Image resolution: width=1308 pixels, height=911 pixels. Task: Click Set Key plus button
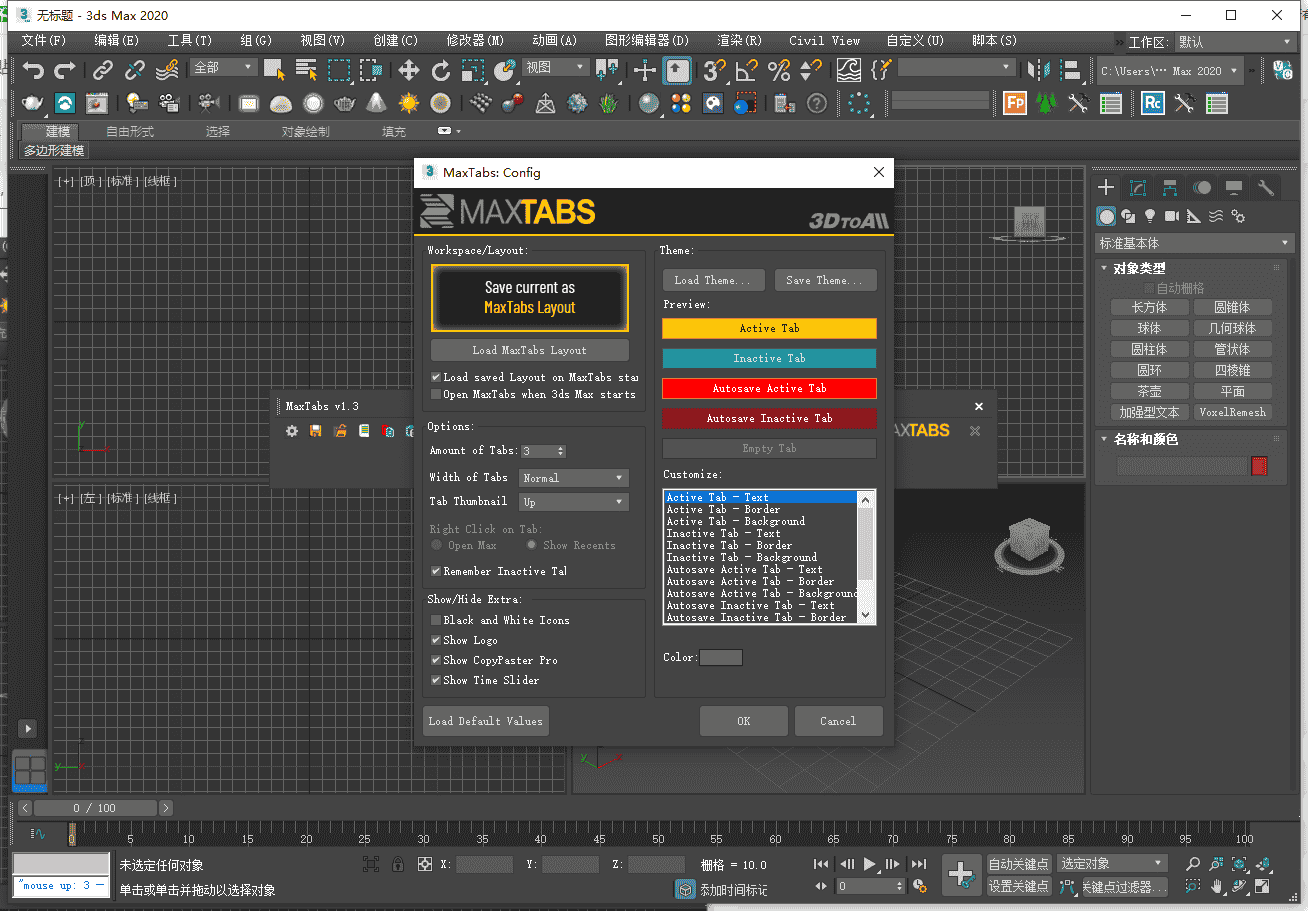961,874
